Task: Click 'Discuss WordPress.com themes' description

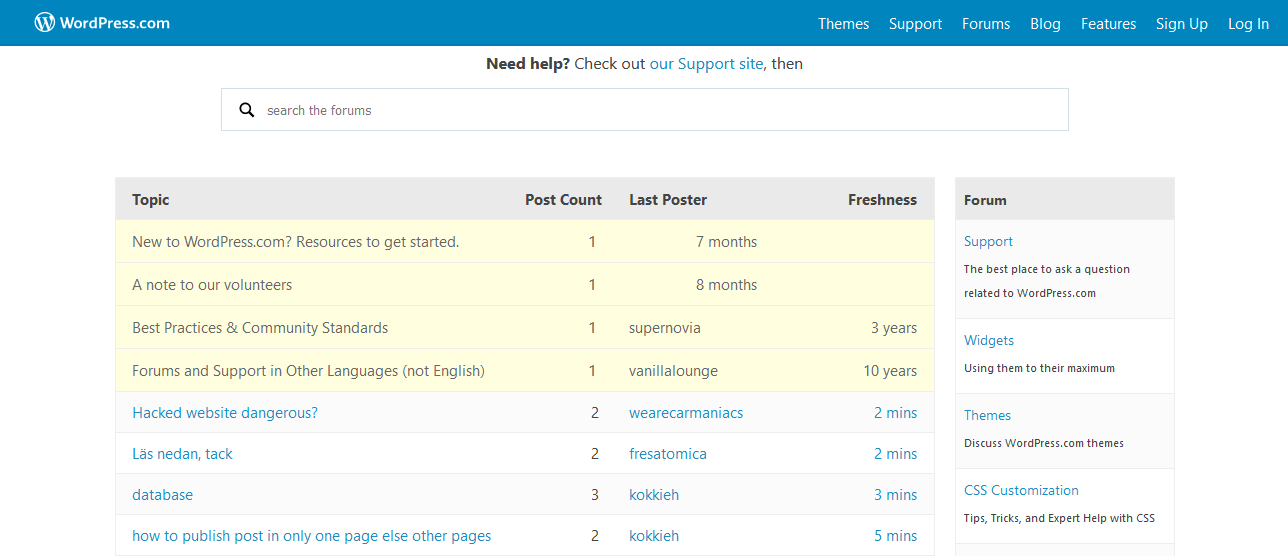Action: point(1044,443)
